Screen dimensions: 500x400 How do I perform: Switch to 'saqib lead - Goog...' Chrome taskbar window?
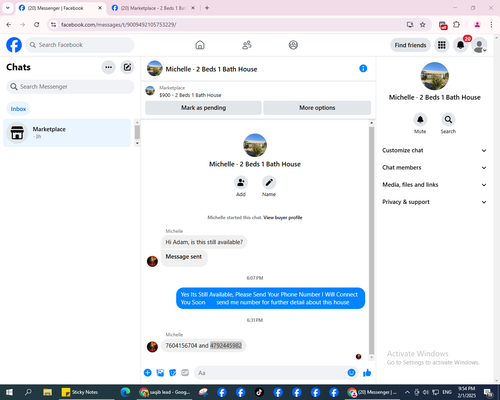point(165,392)
